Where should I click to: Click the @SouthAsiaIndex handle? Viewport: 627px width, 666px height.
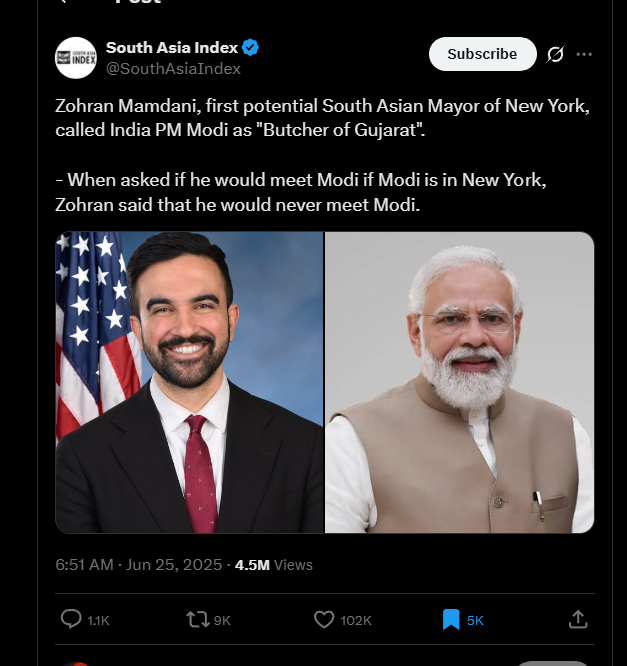[x=173, y=69]
